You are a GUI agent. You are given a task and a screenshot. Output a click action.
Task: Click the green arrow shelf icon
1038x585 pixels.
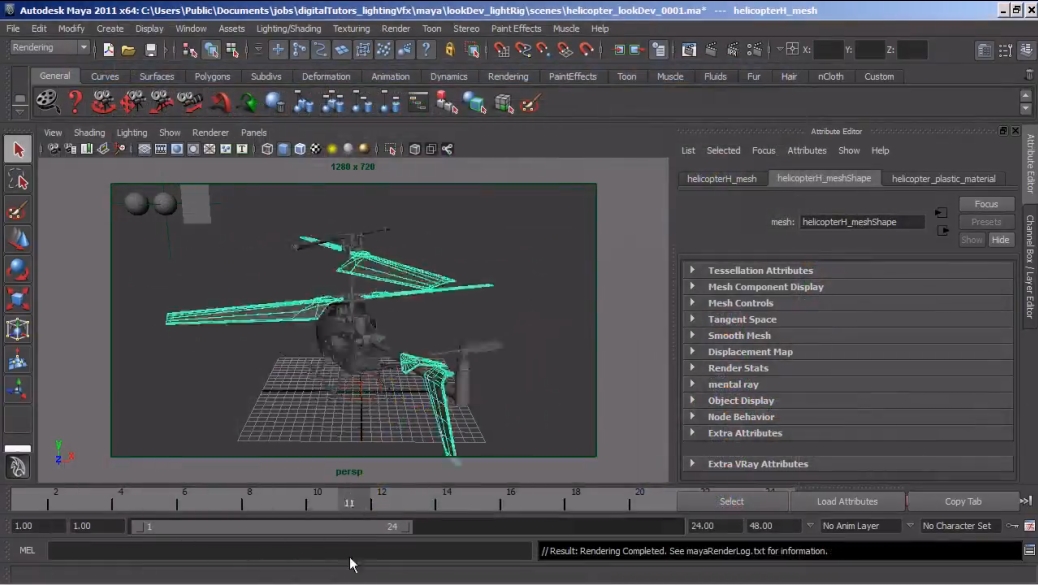pos(248,102)
